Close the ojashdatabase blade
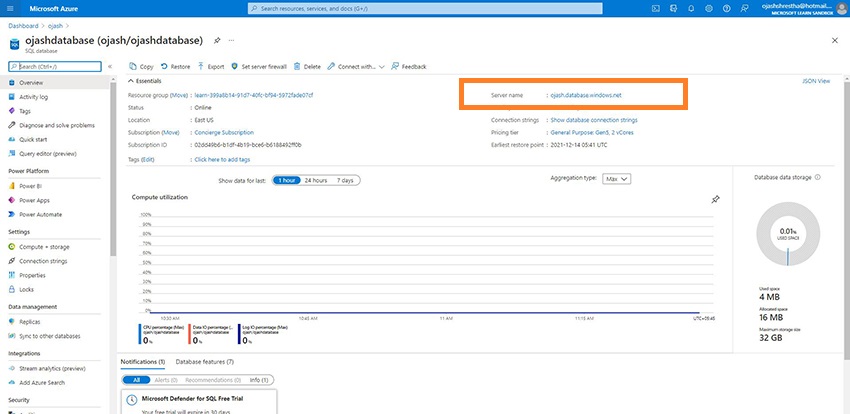 click(x=835, y=41)
